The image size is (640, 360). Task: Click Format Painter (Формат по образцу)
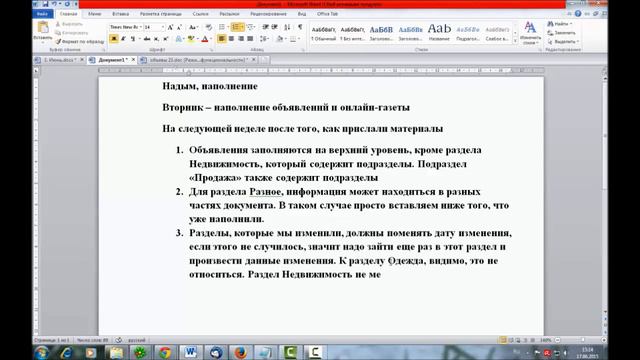pyautogui.click(x=80, y=41)
